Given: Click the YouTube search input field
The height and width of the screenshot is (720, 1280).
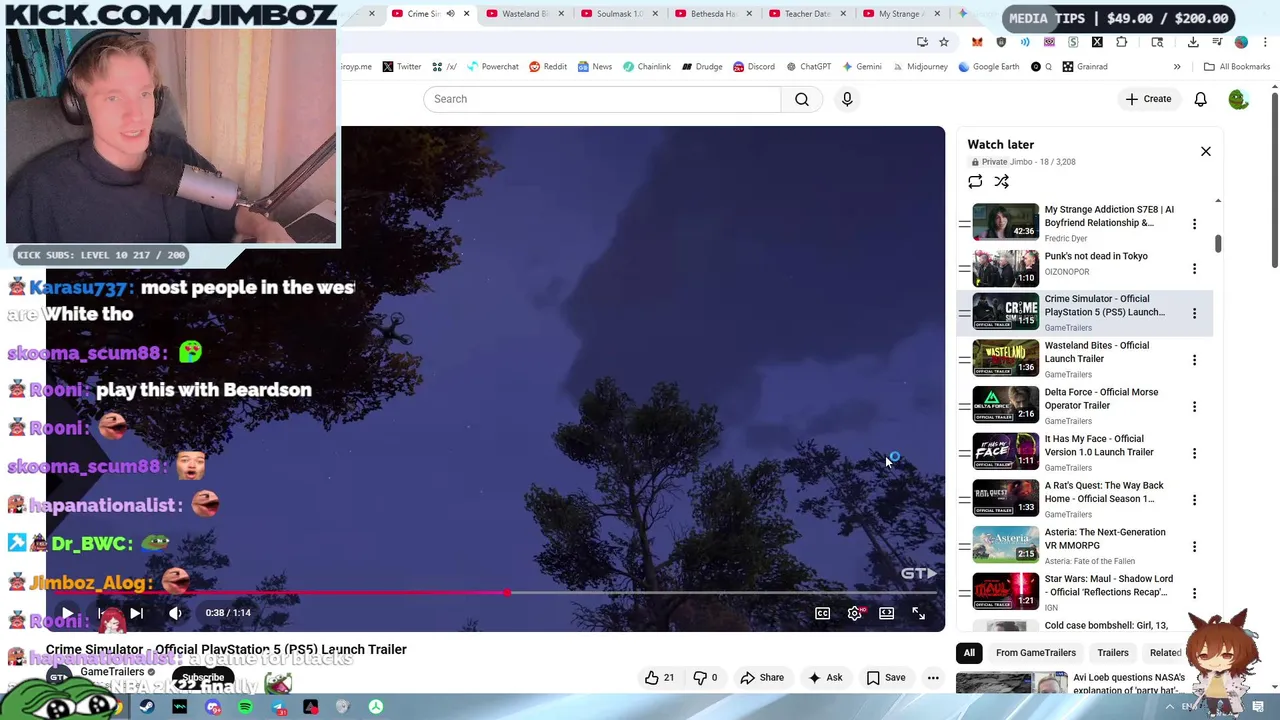Looking at the screenshot, I should coord(602,99).
